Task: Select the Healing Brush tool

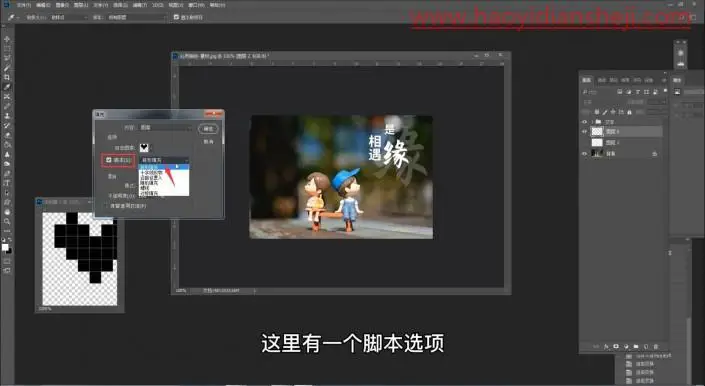Action: click(x=7, y=97)
